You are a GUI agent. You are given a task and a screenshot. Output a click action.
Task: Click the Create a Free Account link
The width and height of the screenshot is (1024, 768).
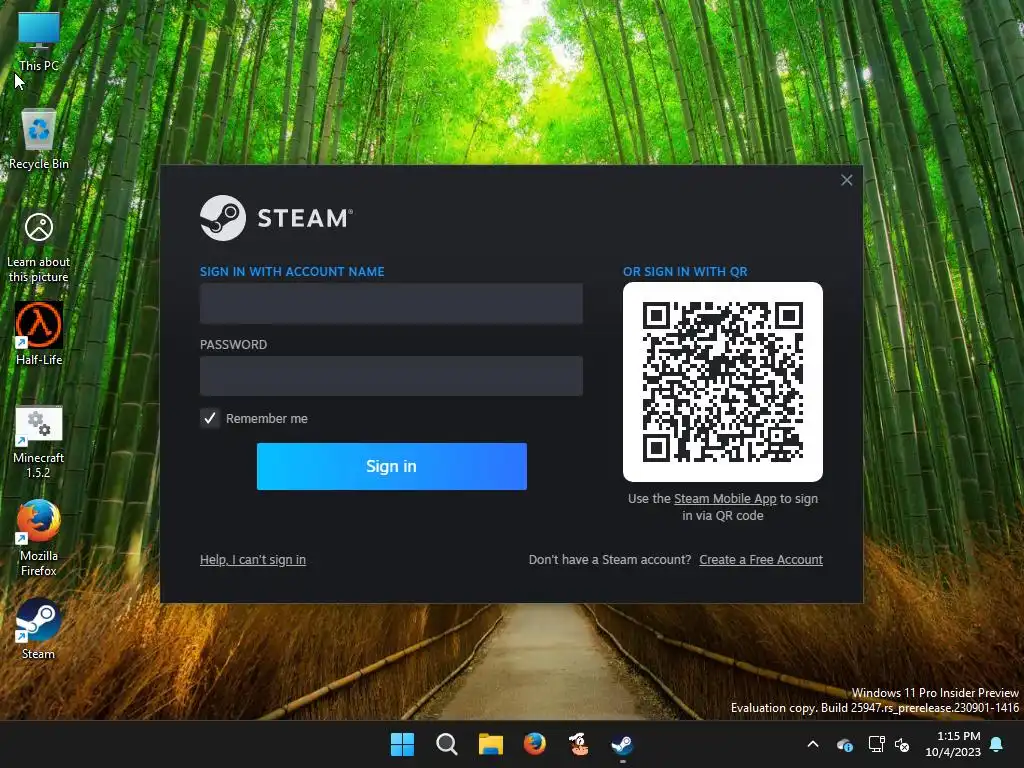tap(761, 560)
